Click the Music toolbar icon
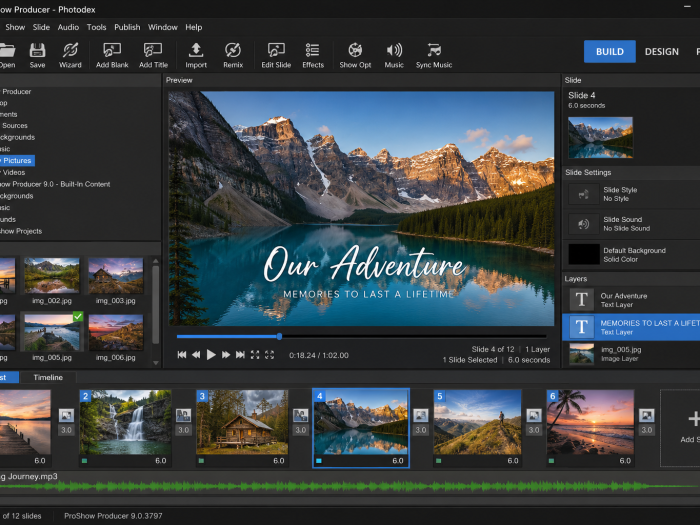This screenshot has height=525, width=700. [394, 55]
